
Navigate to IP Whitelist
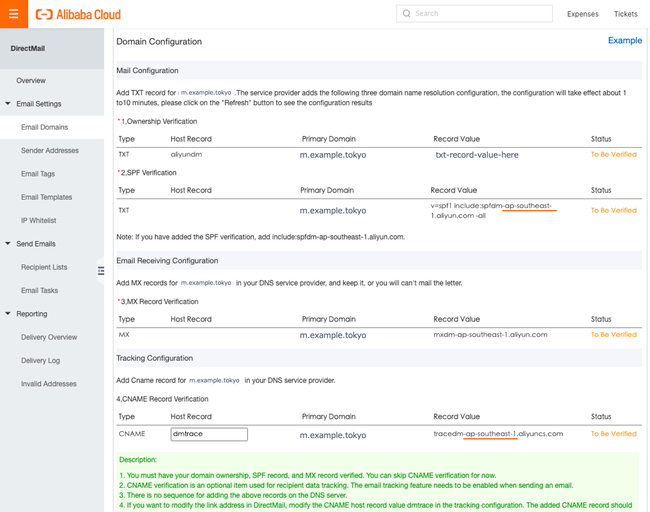pos(38,221)
